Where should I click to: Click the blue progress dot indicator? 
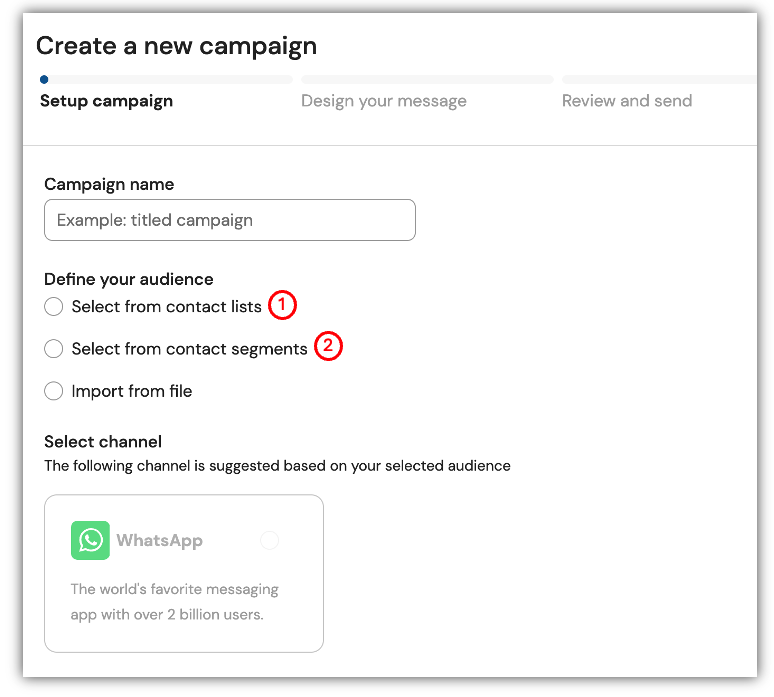click(x=44, y=79)
